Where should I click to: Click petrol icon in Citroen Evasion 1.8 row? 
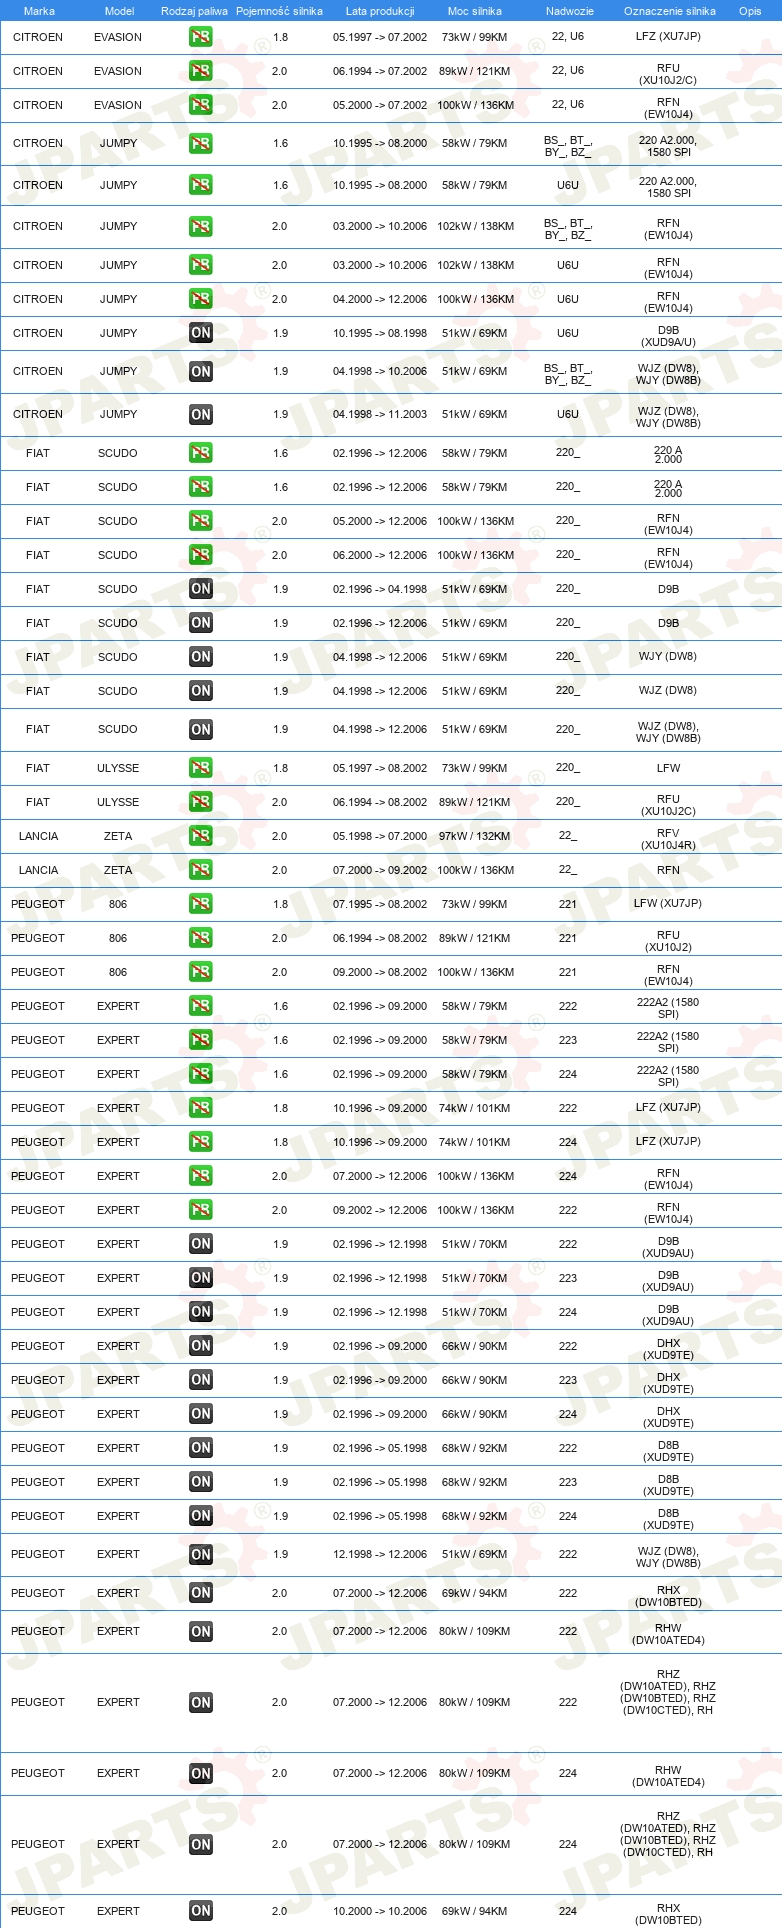point(201,37)
